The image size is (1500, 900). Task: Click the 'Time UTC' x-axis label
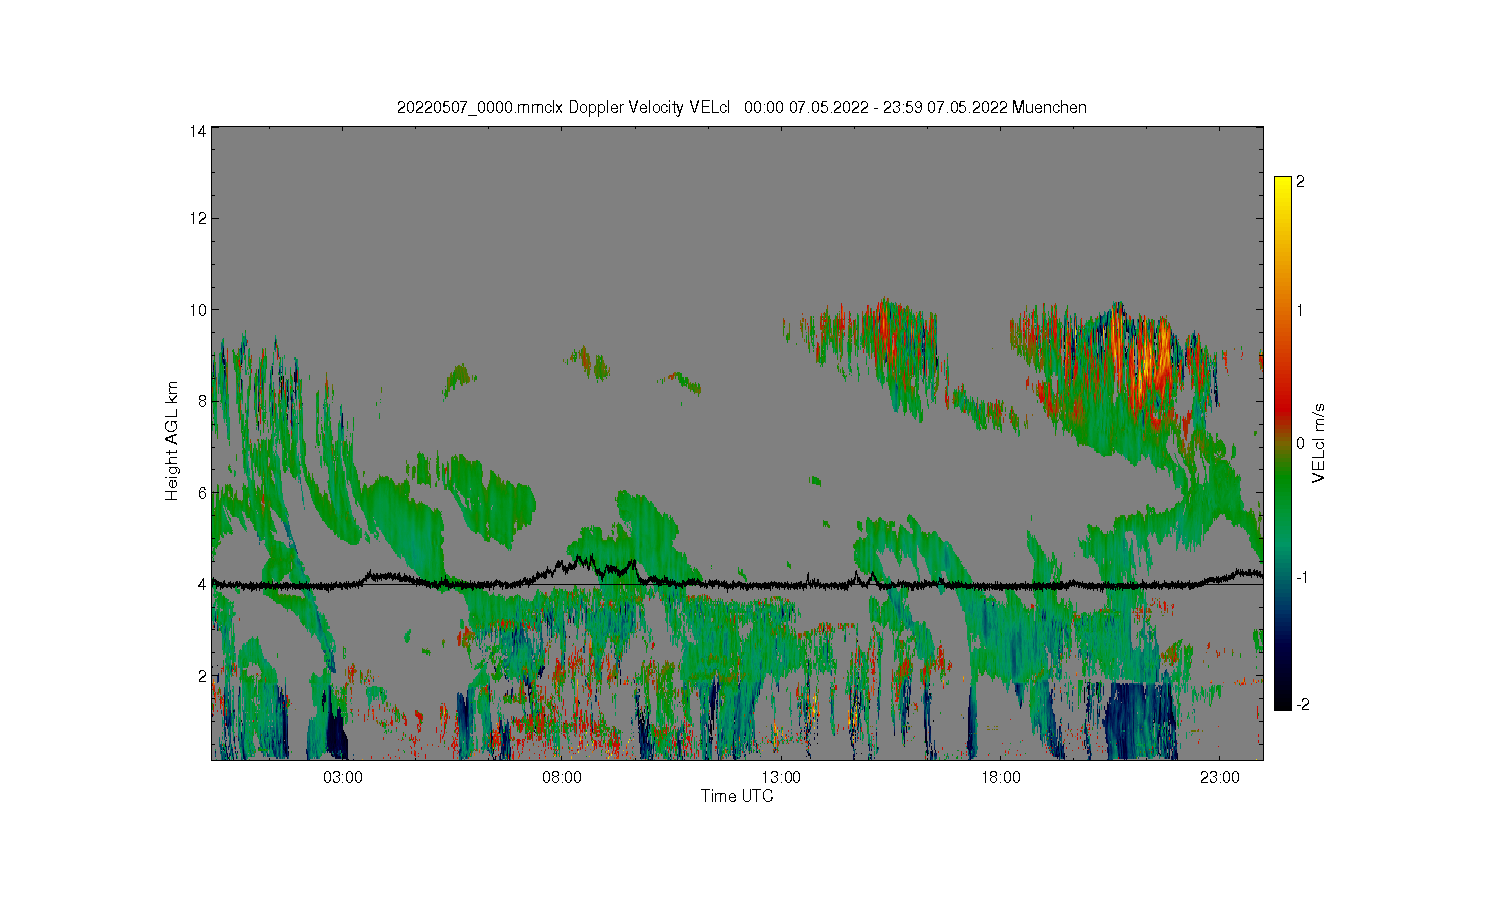737,796
